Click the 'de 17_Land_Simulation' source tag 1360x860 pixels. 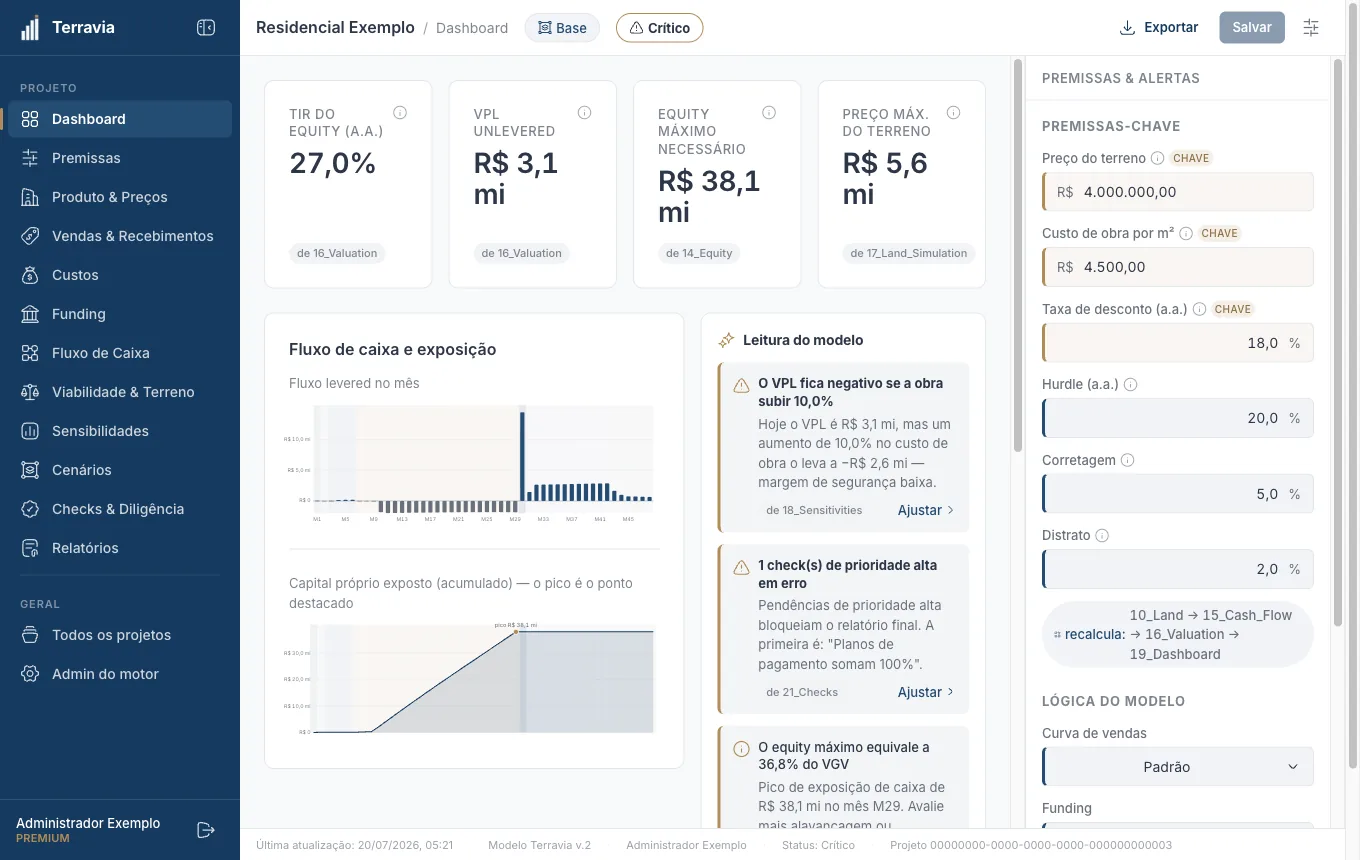point(909,253)
